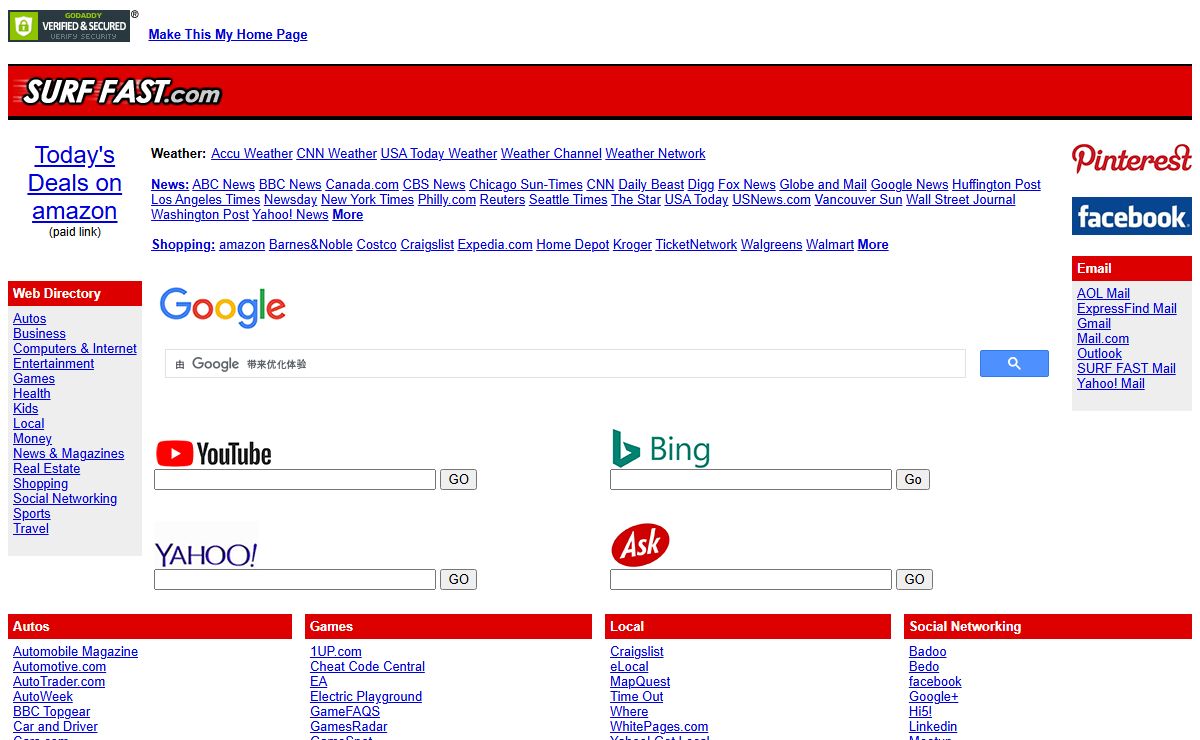Open Barnes&Noble shopping link
Viewport: 1200px width, 740px height.
311,245
